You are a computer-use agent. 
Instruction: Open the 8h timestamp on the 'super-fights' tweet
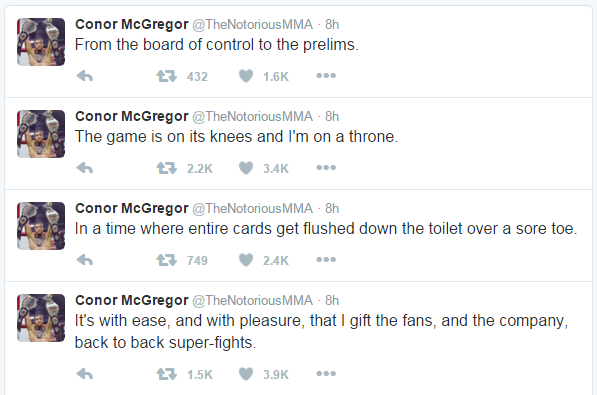(x=332, y=301)
